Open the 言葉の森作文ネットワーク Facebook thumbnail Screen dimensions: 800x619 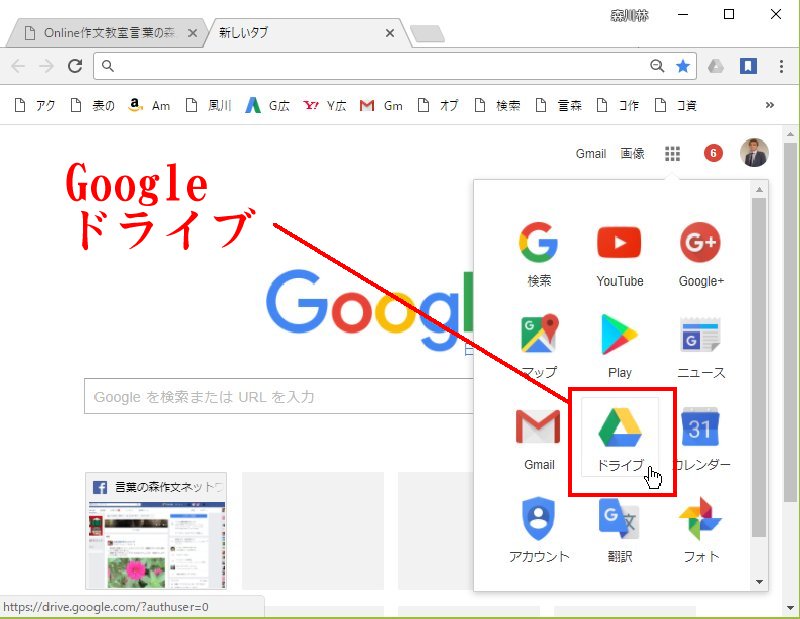[156, 531]
